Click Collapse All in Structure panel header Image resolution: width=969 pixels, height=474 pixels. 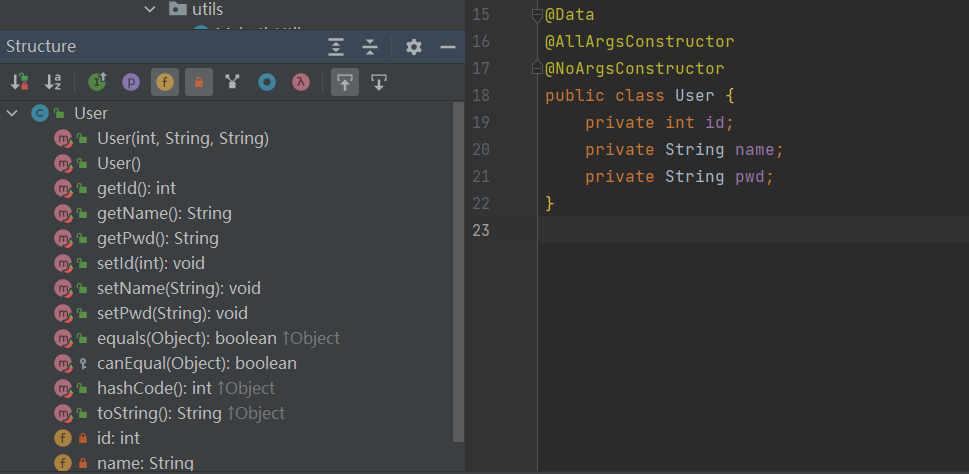pyautogui.click(x=370, y=47)
